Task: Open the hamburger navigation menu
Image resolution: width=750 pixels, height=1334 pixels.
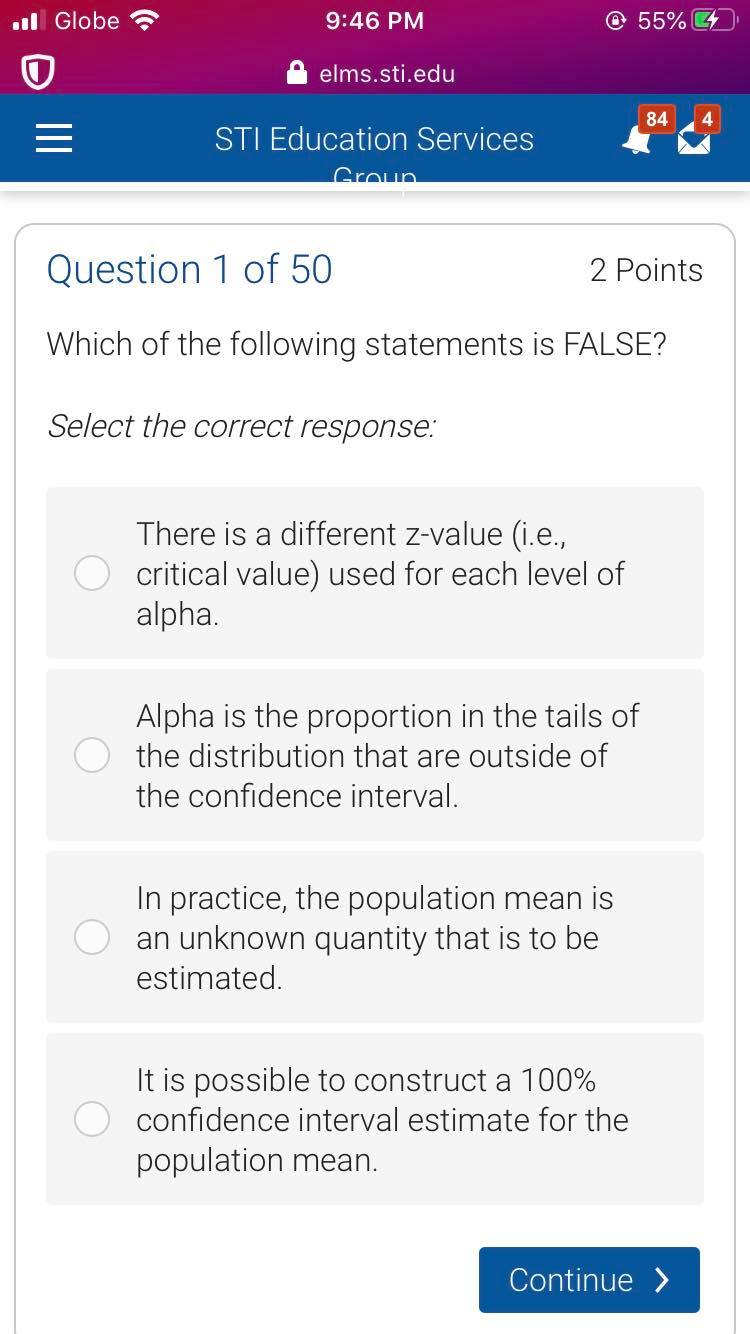Action: pyautogui.click(x=53, y=138)
